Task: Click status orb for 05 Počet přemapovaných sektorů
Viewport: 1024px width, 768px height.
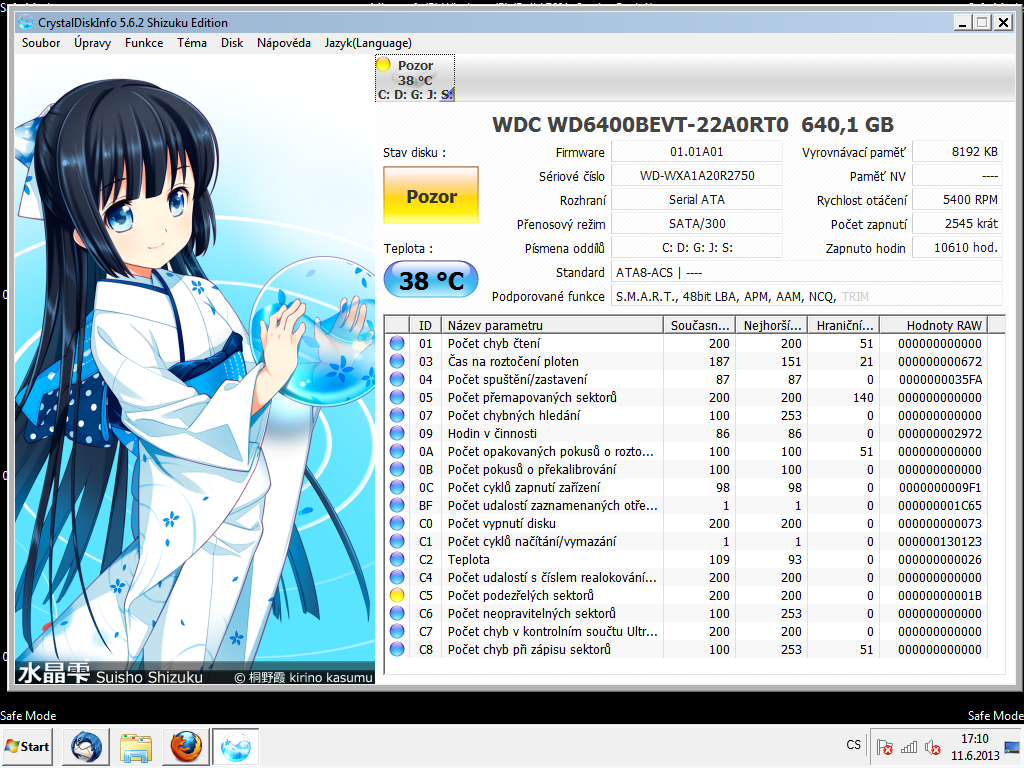Action: [397, 397]
